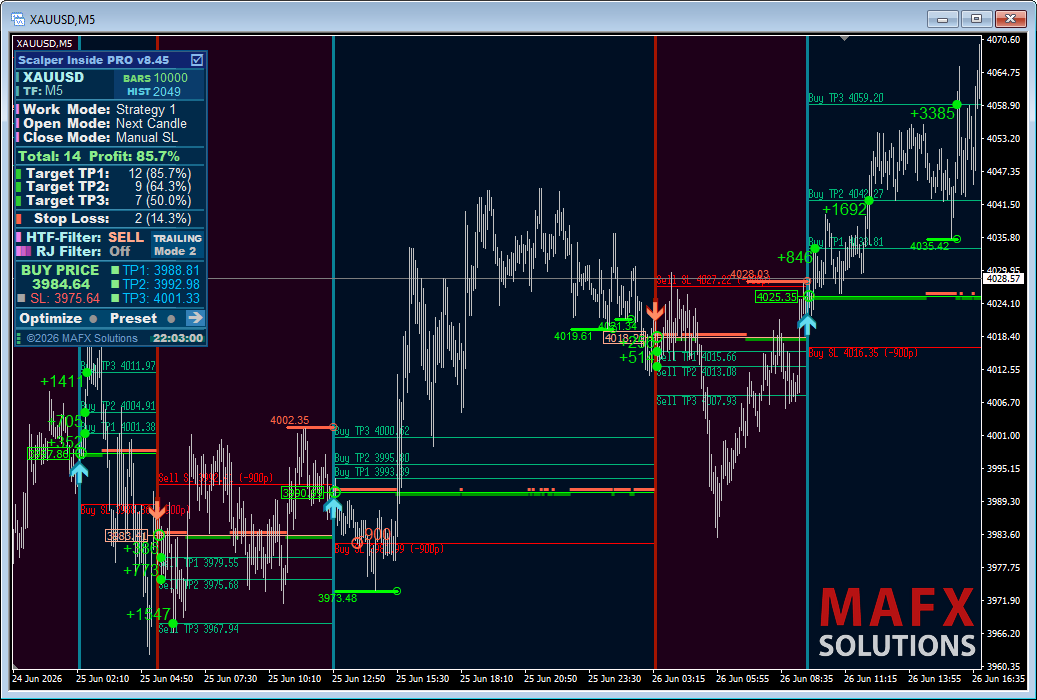1037x700 pixels.
Task: Click the chart shift triangle at top
Action: pyautogui.click(x=845, y=39)
